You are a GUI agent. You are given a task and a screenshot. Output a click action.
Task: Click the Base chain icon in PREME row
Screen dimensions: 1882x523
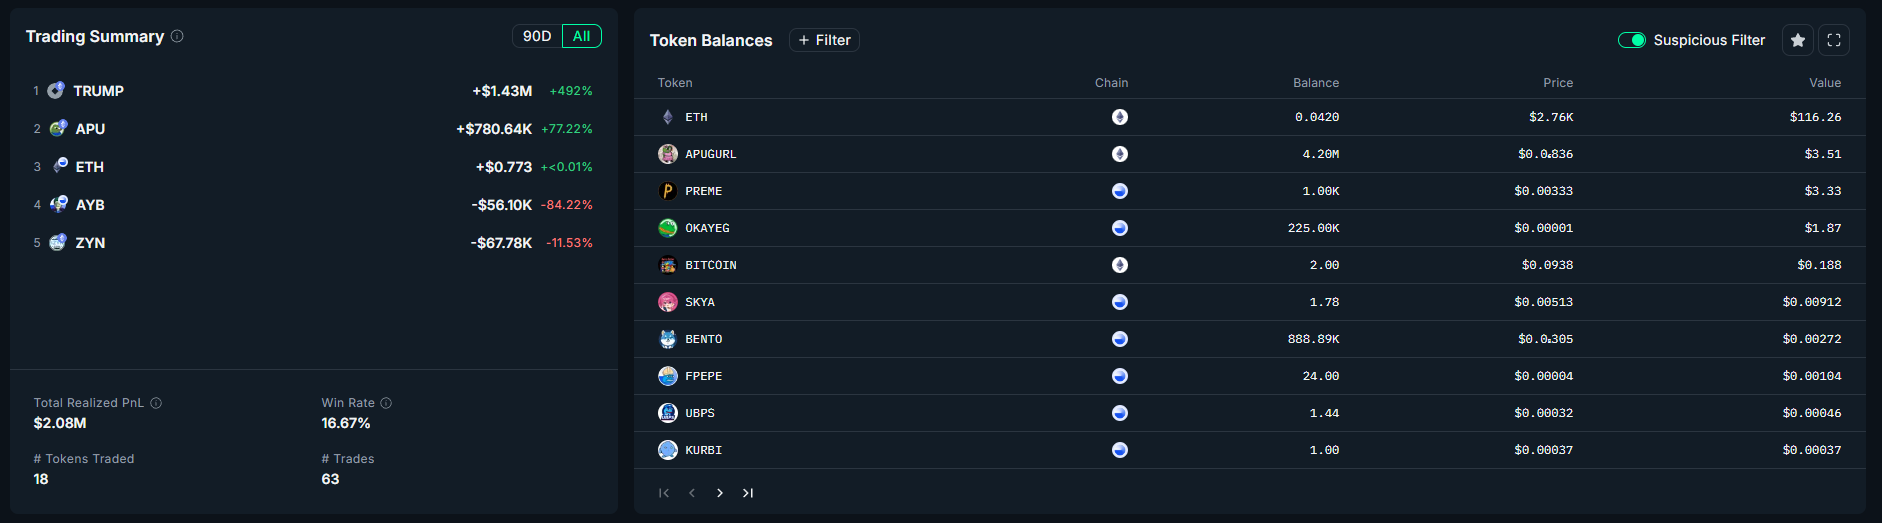click(1120, 191)
